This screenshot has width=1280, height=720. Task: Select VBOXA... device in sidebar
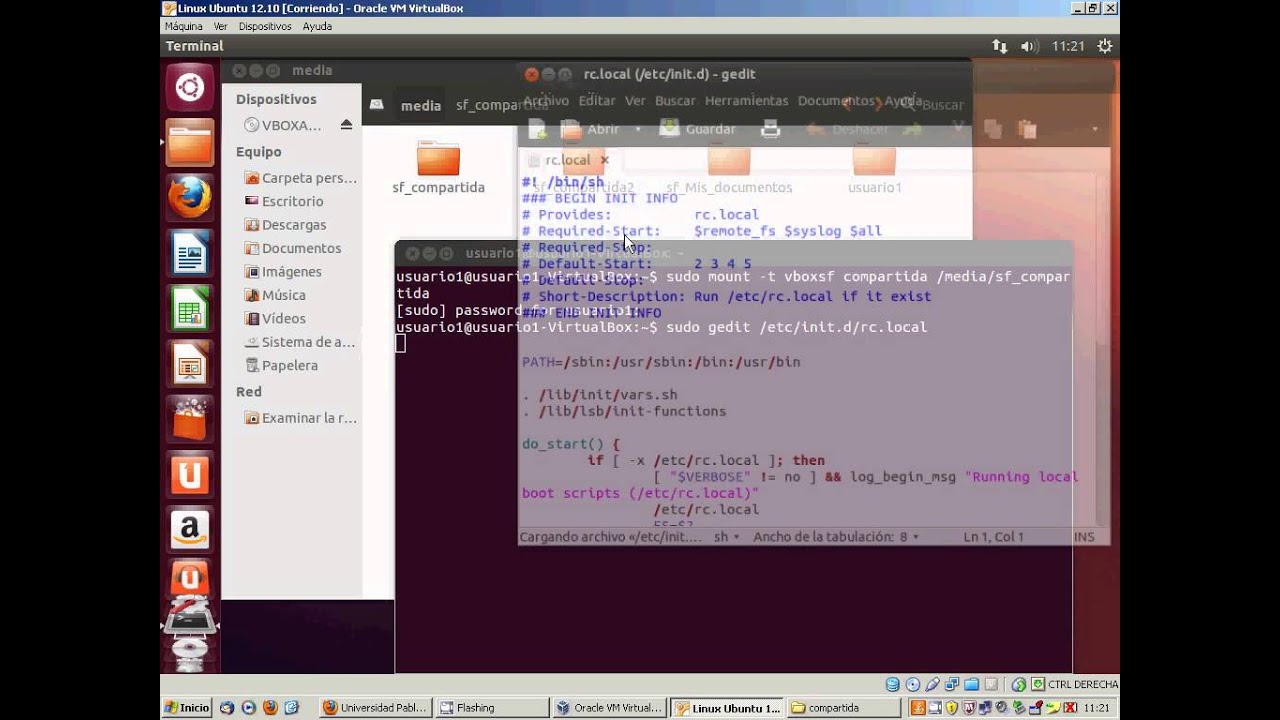[x=284, y=125]
